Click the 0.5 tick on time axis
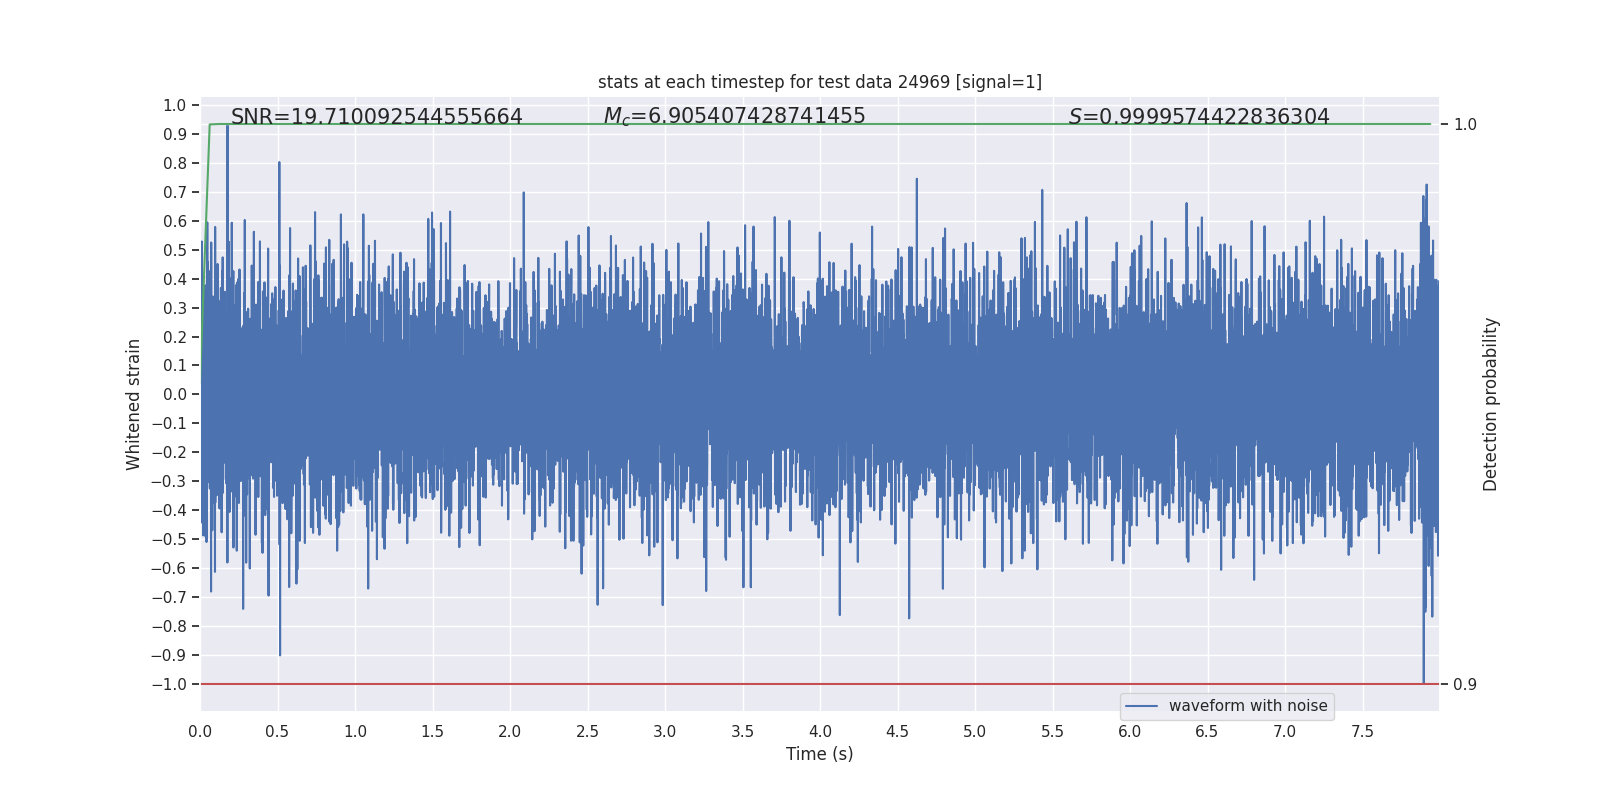Image resolution: width=1600 pixels, height=800 pixels. pos(278,732)
